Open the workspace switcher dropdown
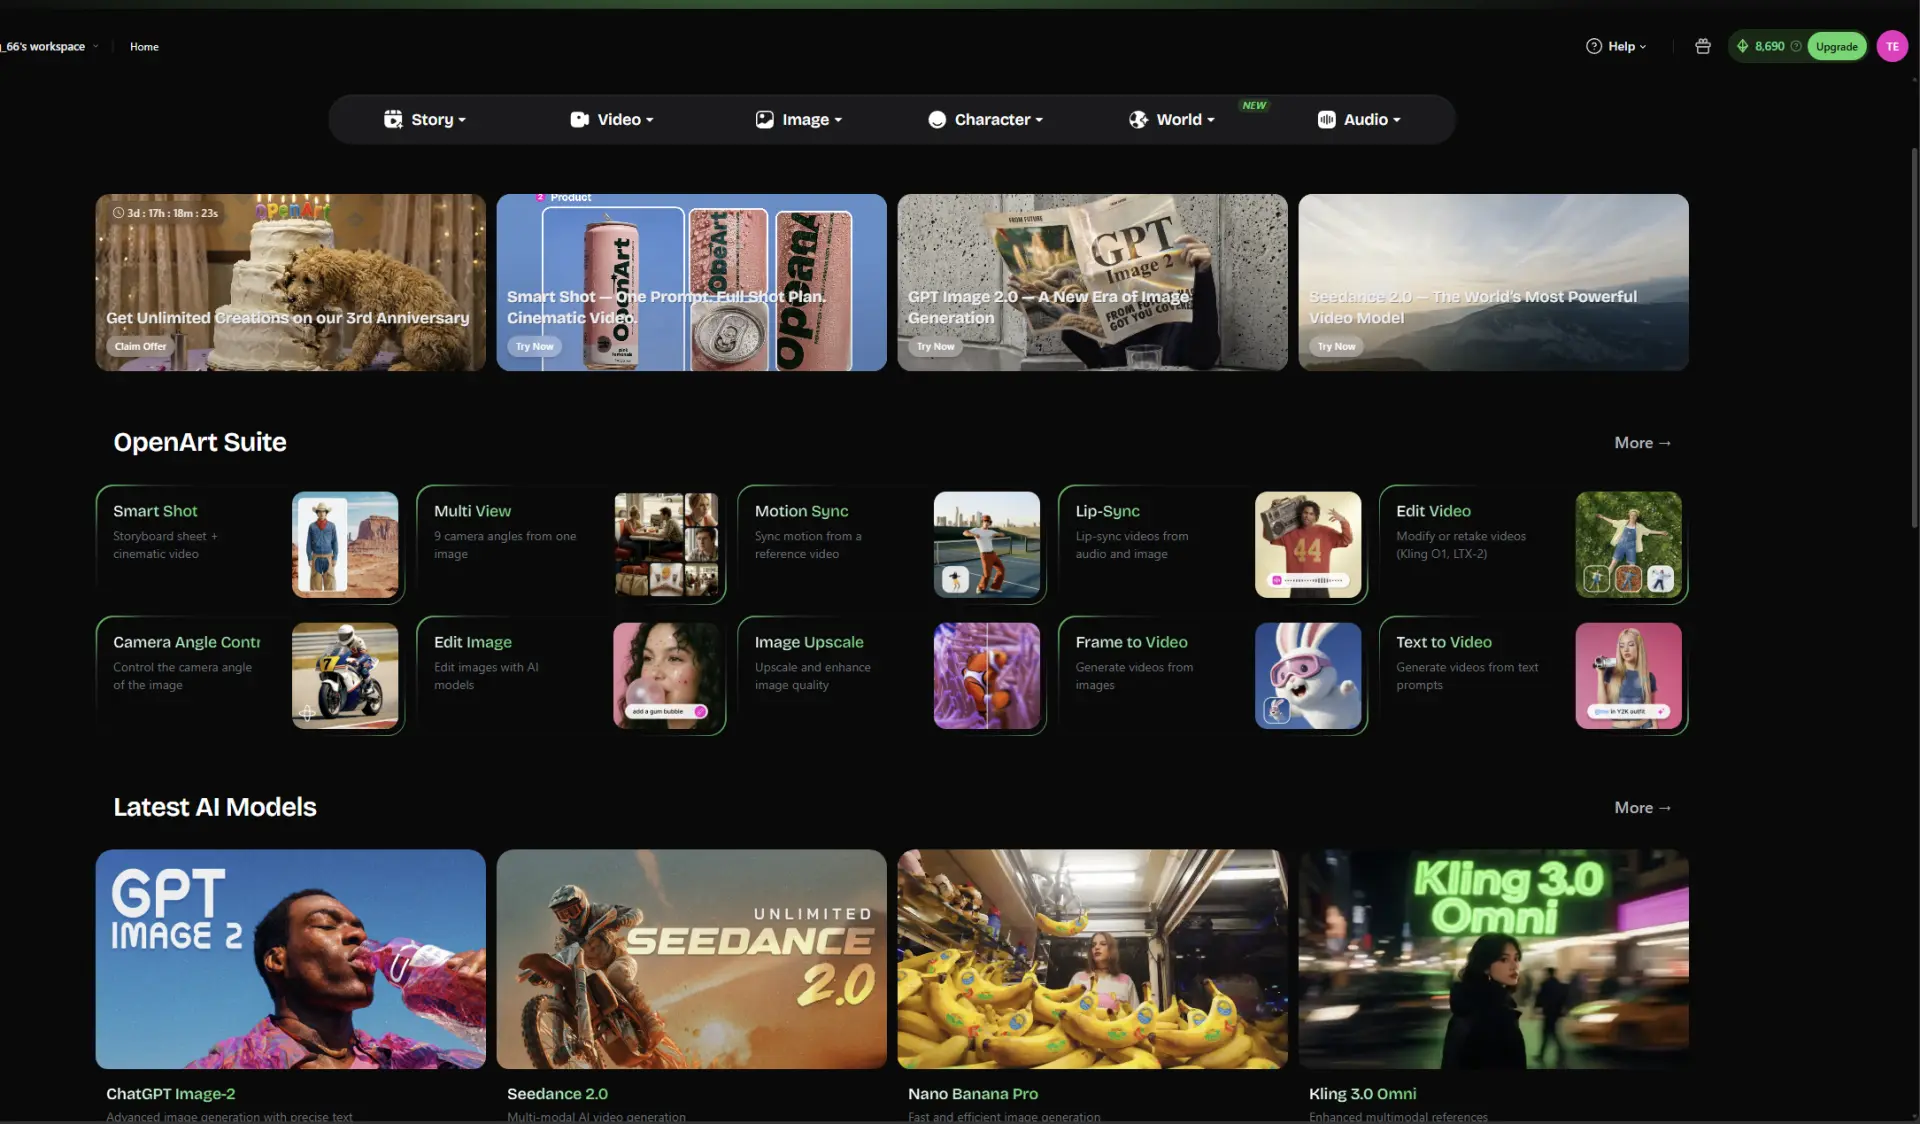Viewport: 1920px width, 1124px height. point(50,46)
